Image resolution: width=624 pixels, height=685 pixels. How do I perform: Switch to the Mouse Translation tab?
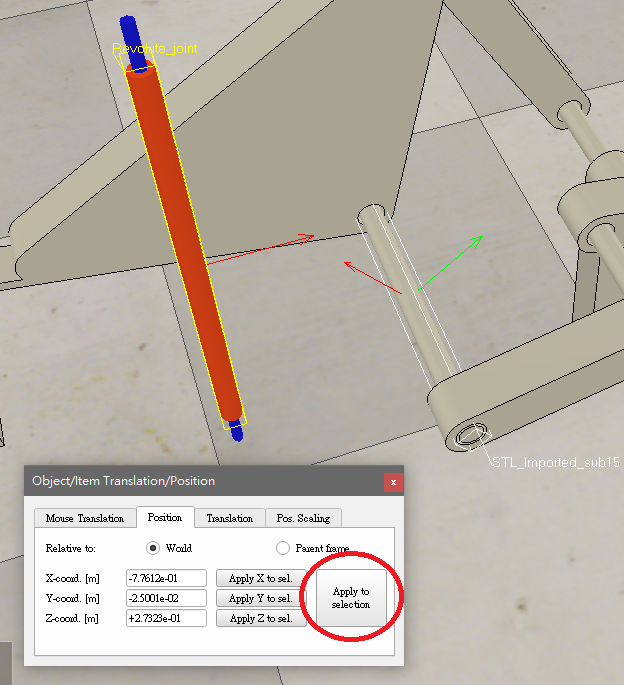click(x=84, y=518)
